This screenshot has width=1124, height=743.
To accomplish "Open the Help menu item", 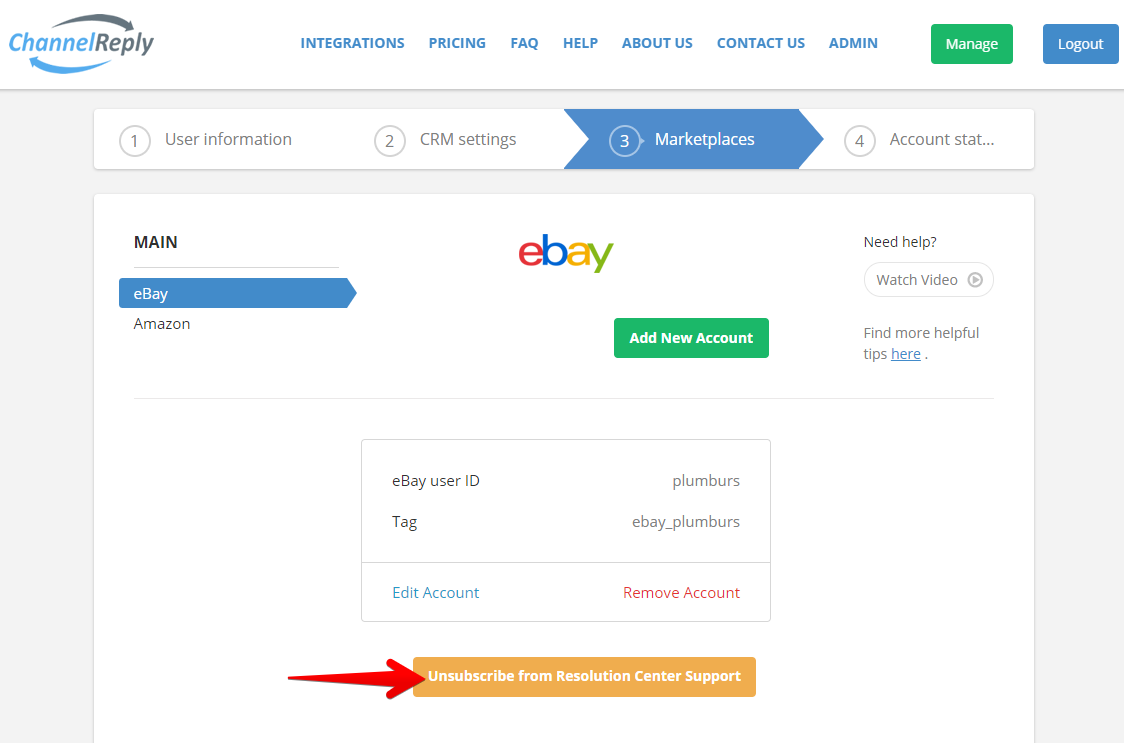I will (580, 43).
